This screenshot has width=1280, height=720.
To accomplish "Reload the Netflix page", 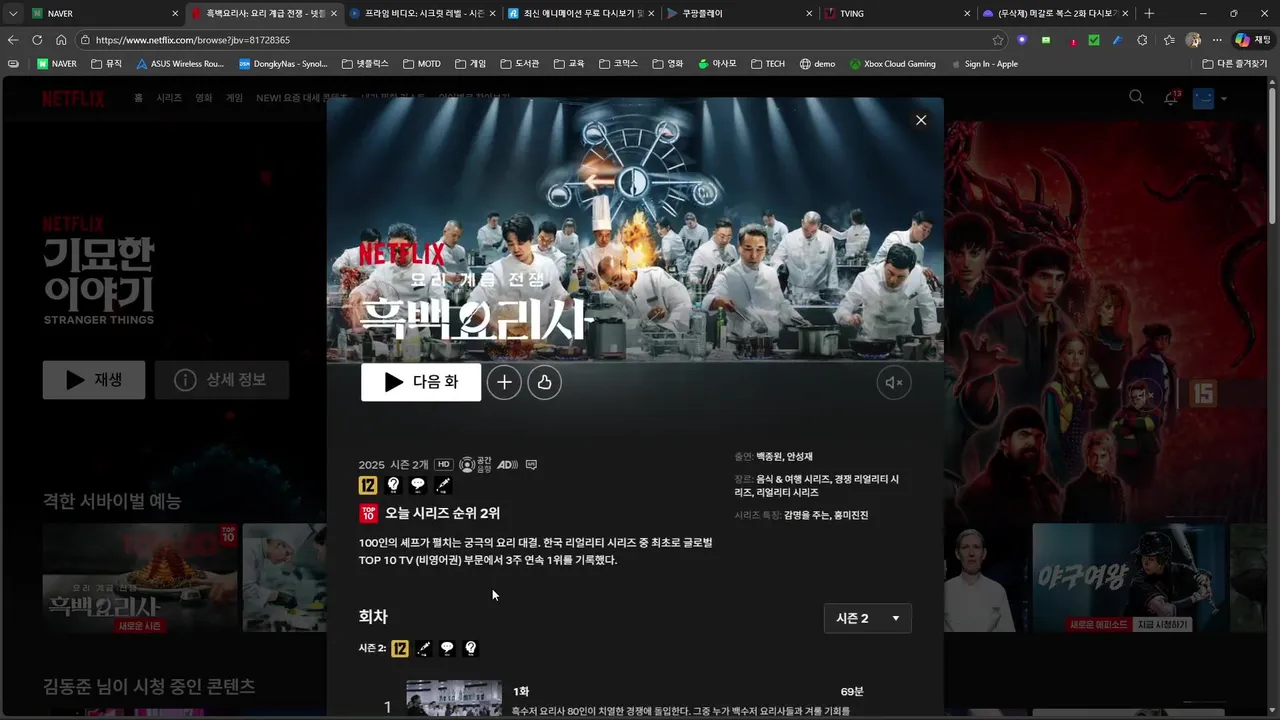I will 37,40.
